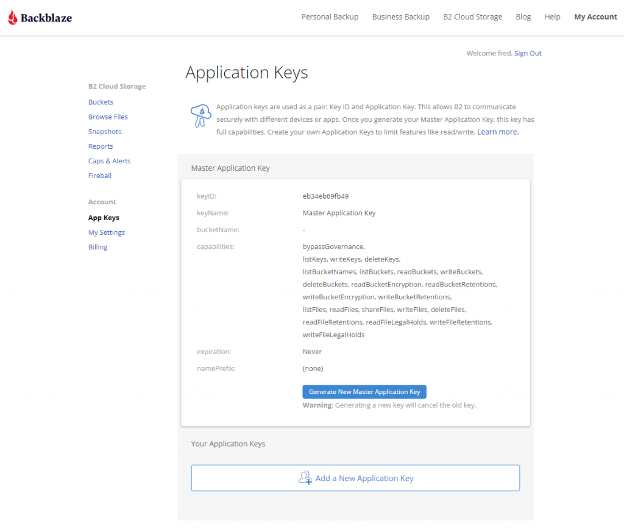Open Buckets in the sidebar
This screenshot has height=532, width=624.
tap(101, 102)
